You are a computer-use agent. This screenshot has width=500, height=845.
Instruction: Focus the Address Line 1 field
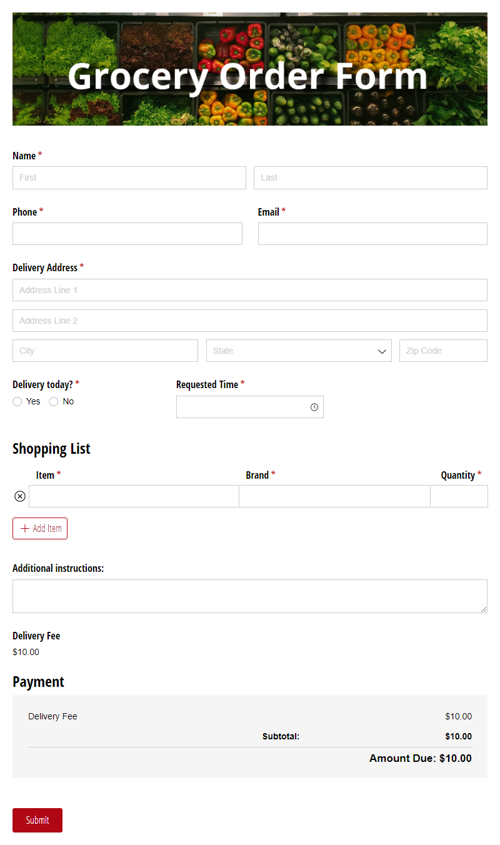250,290
